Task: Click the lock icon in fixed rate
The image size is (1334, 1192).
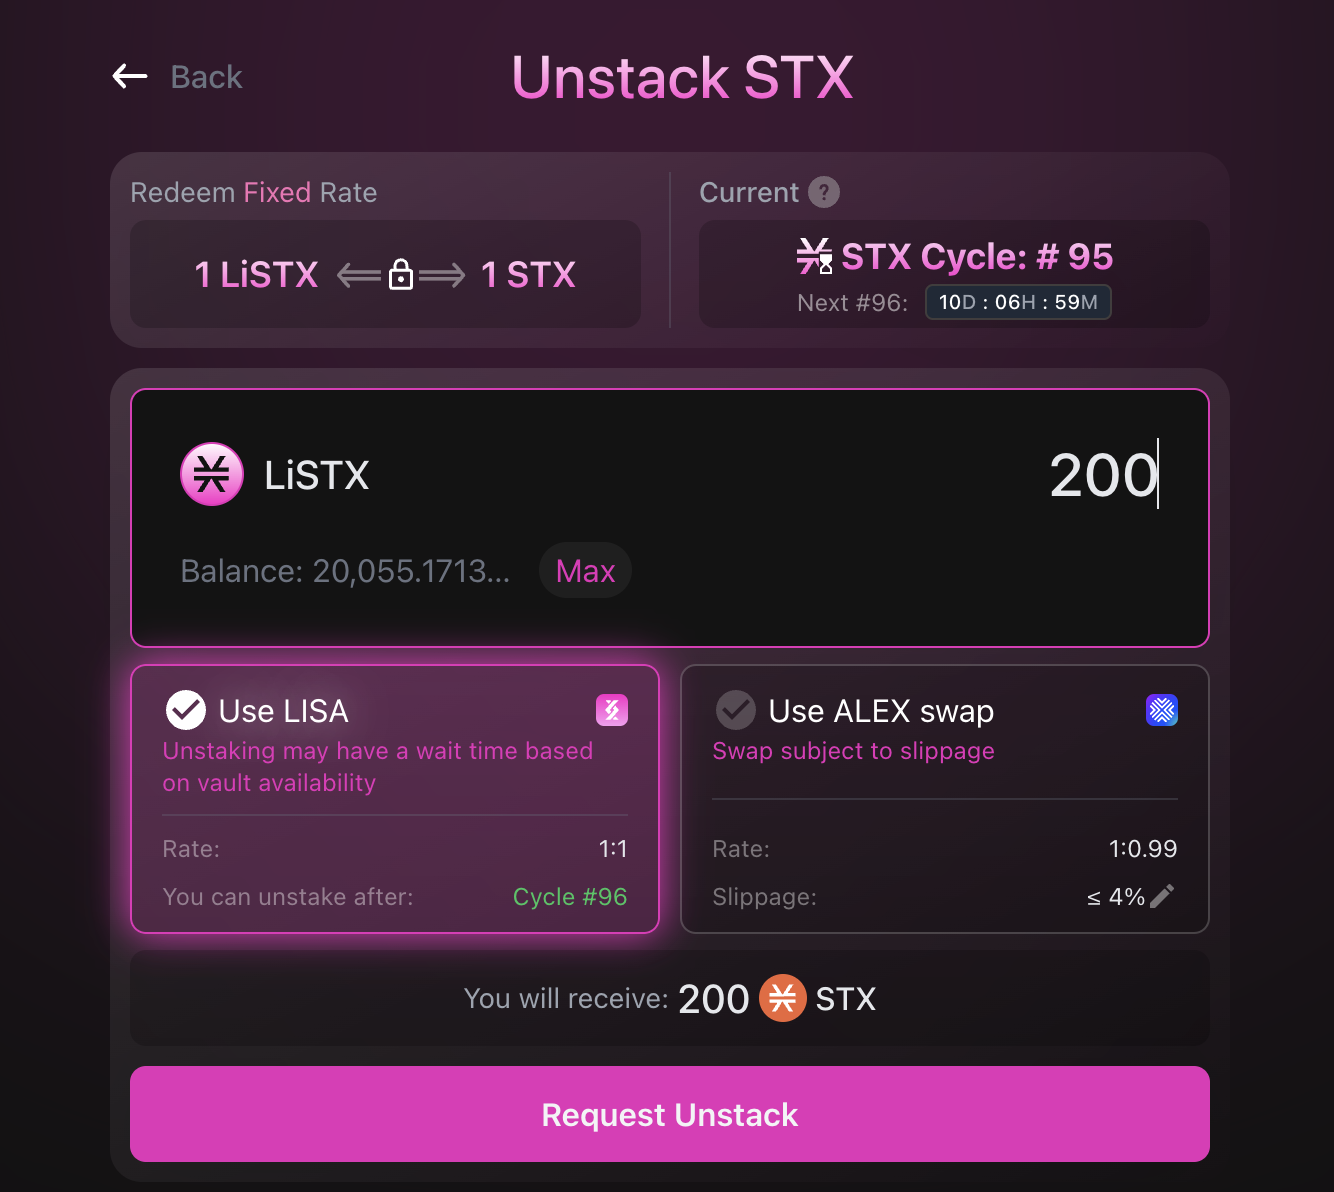Action: pos(401,274)
